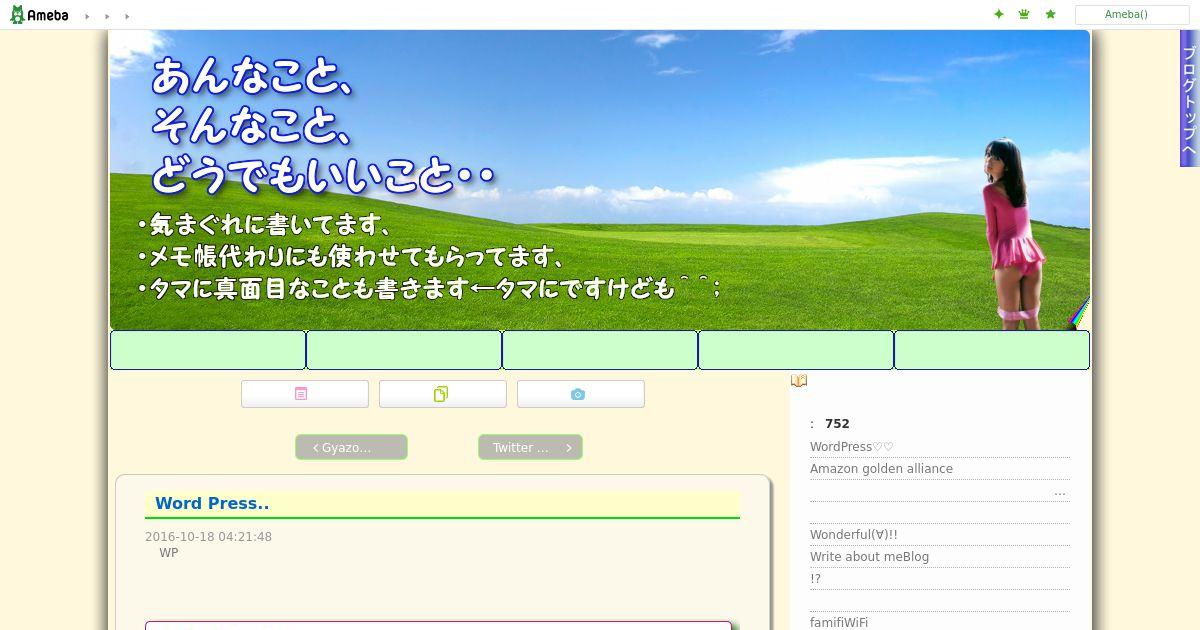The height and width of the screenshot is (630, 1200).
Task: Open the Wonderful(∀)!! sidebar link
Action: [854, 535]
